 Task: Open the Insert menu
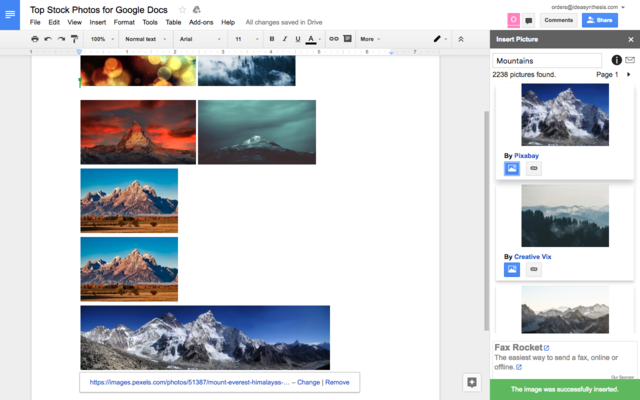(x=98, y=22)
